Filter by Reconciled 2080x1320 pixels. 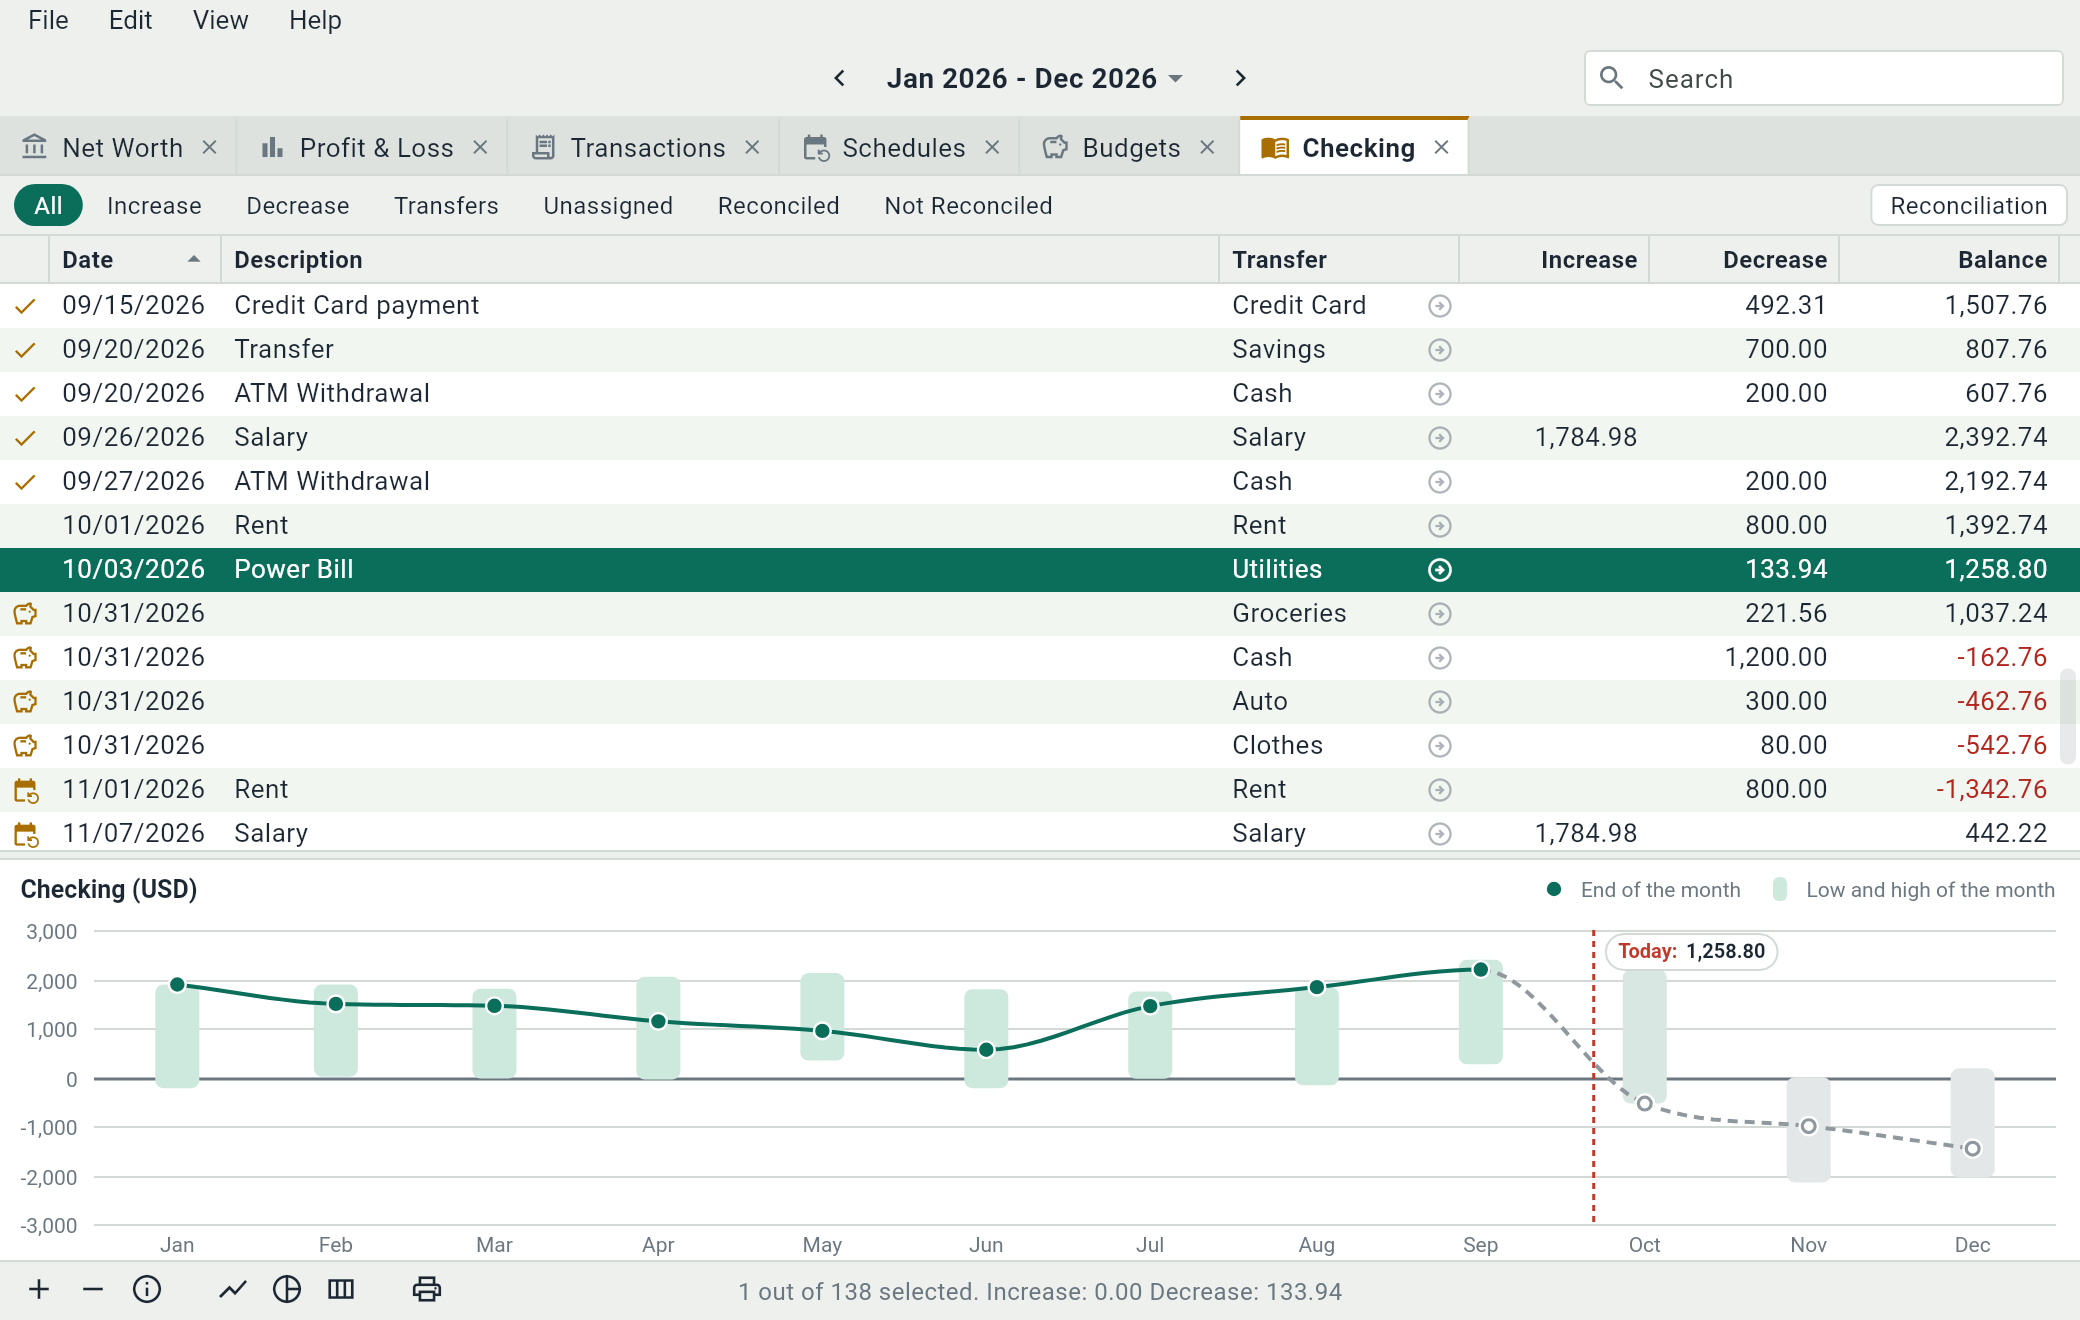pos(778,206)
